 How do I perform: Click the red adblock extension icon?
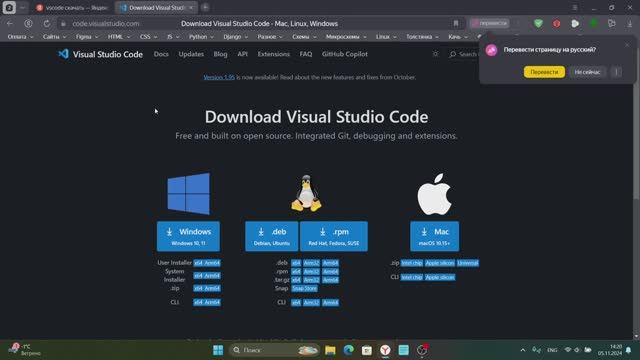pyautogui.click(x=556, y=24)
